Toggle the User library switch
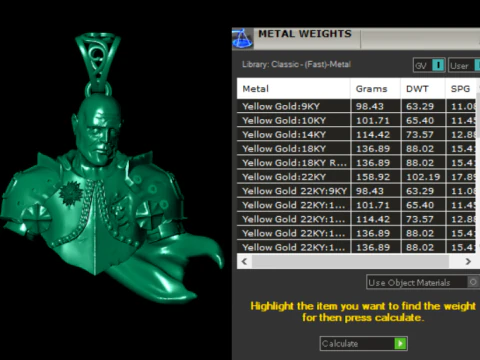 pos(478,65)
